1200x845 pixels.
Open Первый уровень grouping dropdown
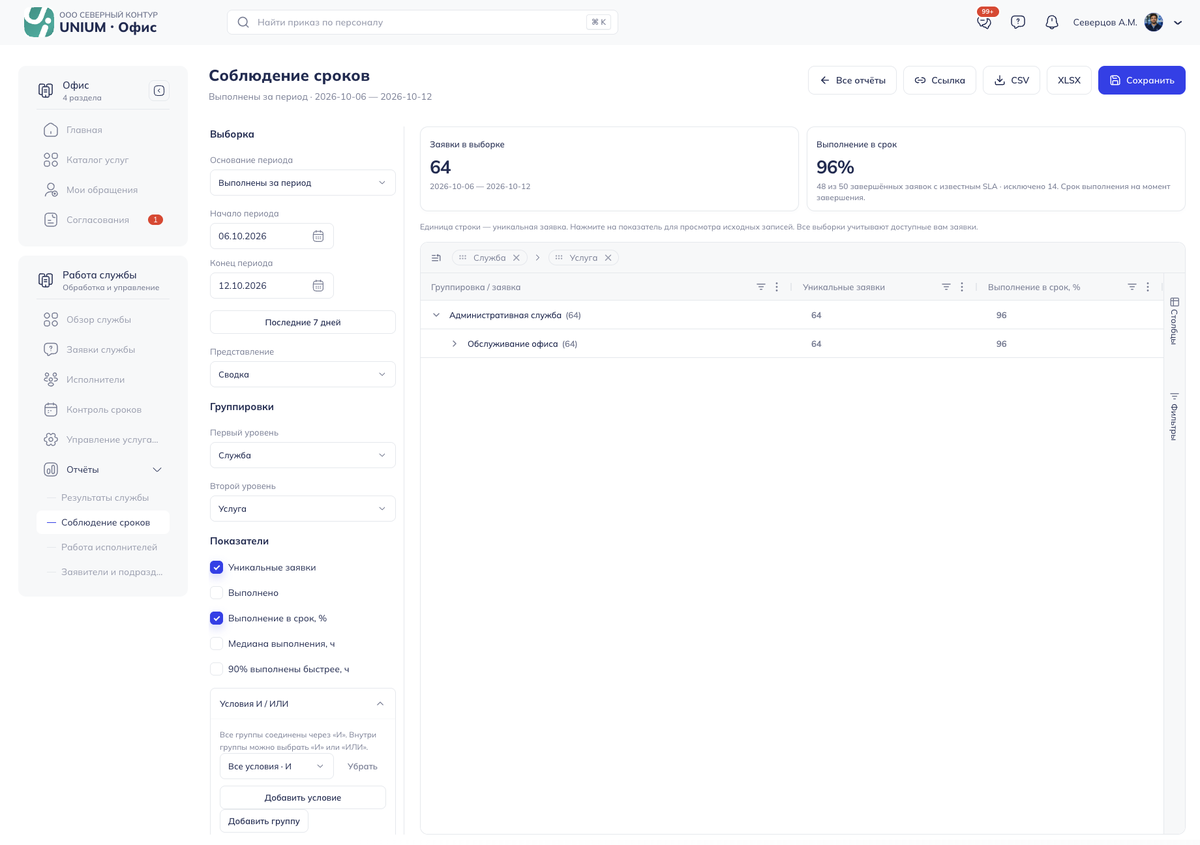(x=303, y=455)
